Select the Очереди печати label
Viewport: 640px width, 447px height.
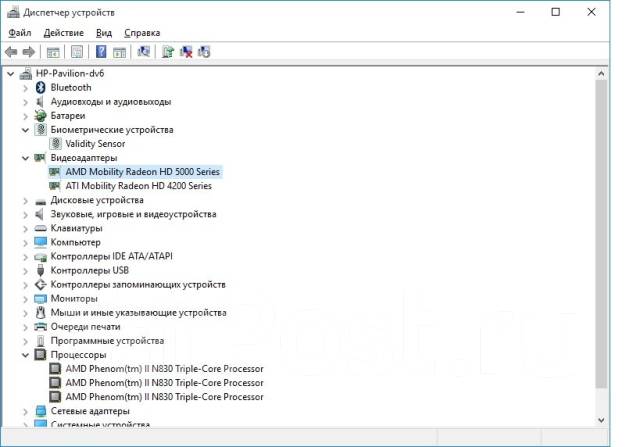coord(85,327)
